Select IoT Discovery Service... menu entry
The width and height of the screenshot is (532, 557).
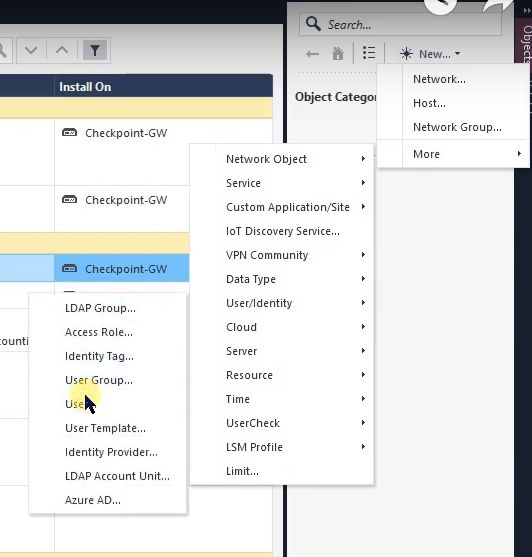pos(283,231)
